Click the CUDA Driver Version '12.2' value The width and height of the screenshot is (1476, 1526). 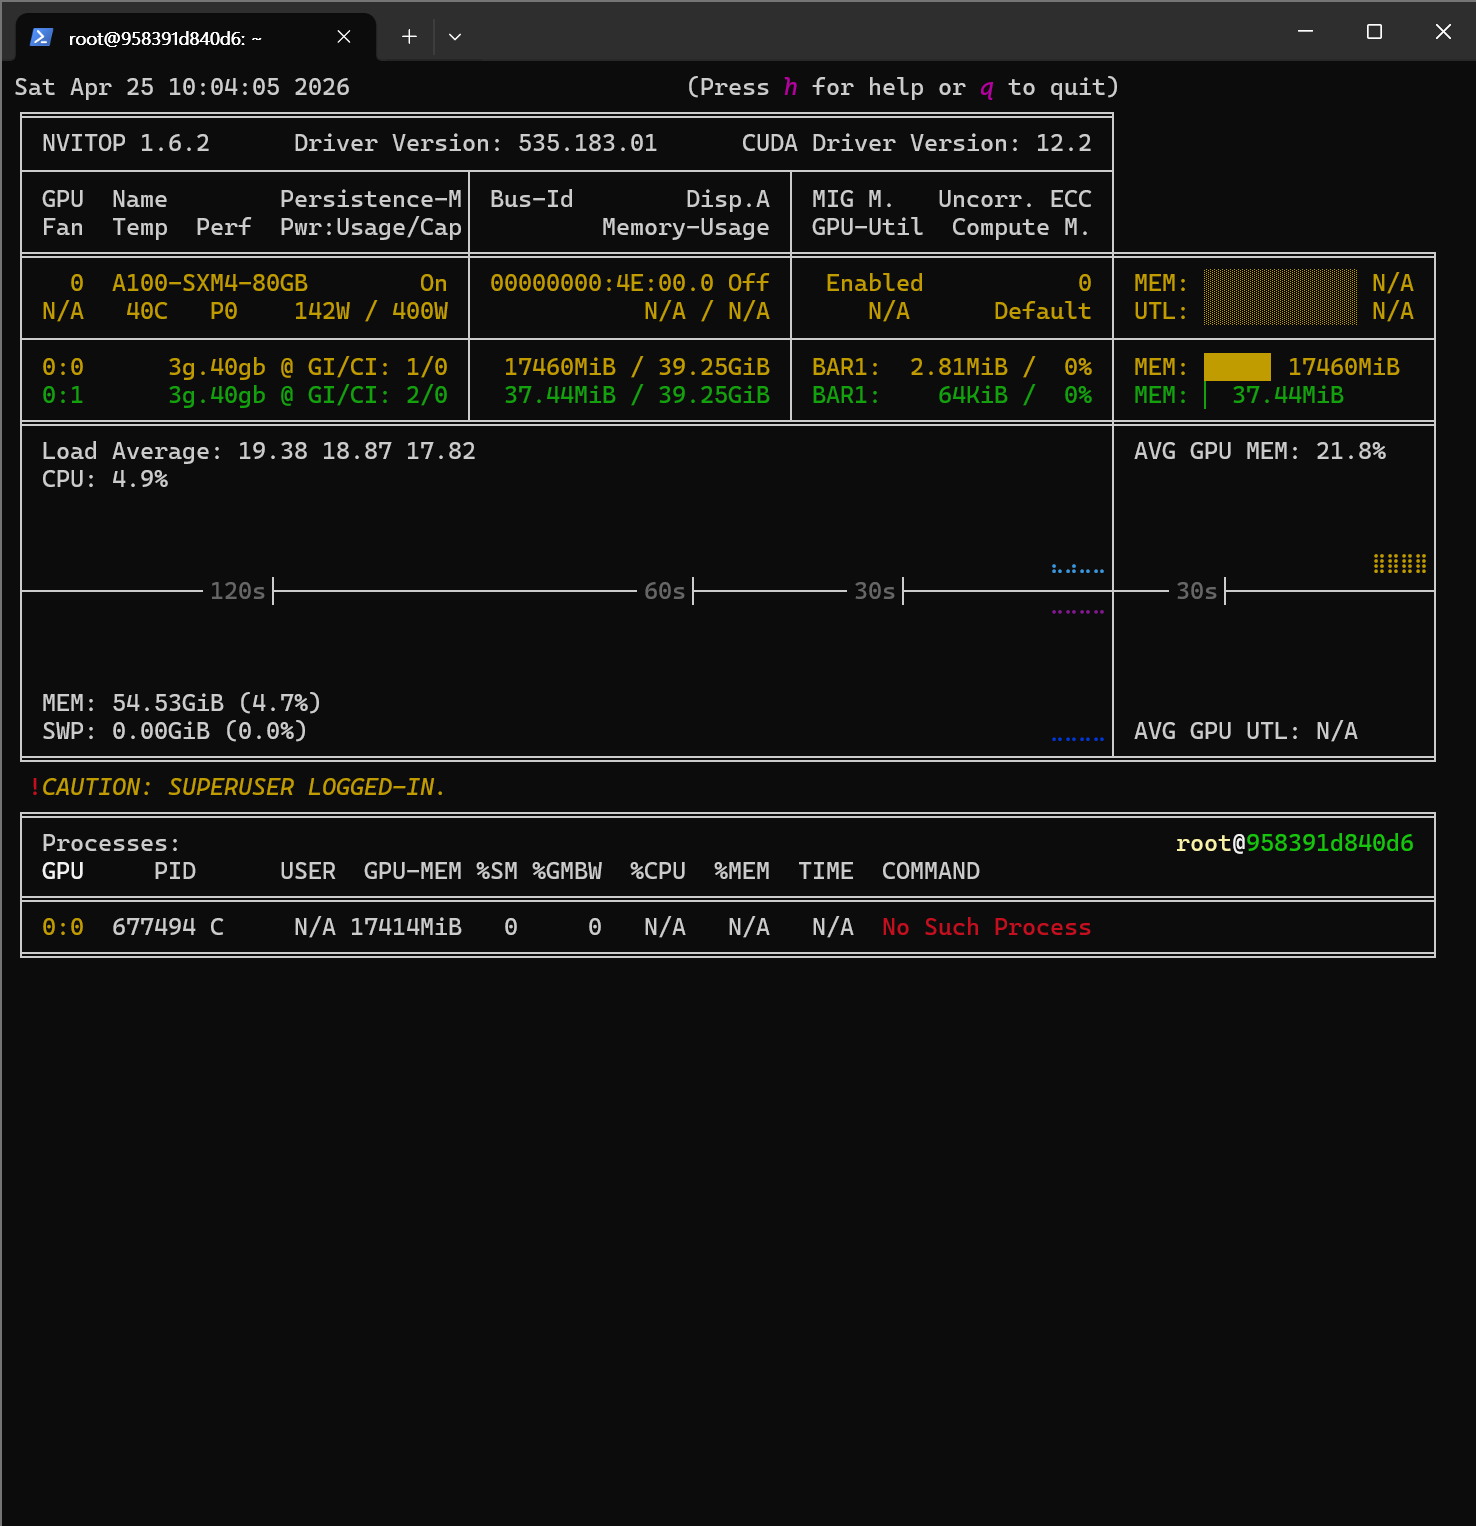(x=1064, y=143)
